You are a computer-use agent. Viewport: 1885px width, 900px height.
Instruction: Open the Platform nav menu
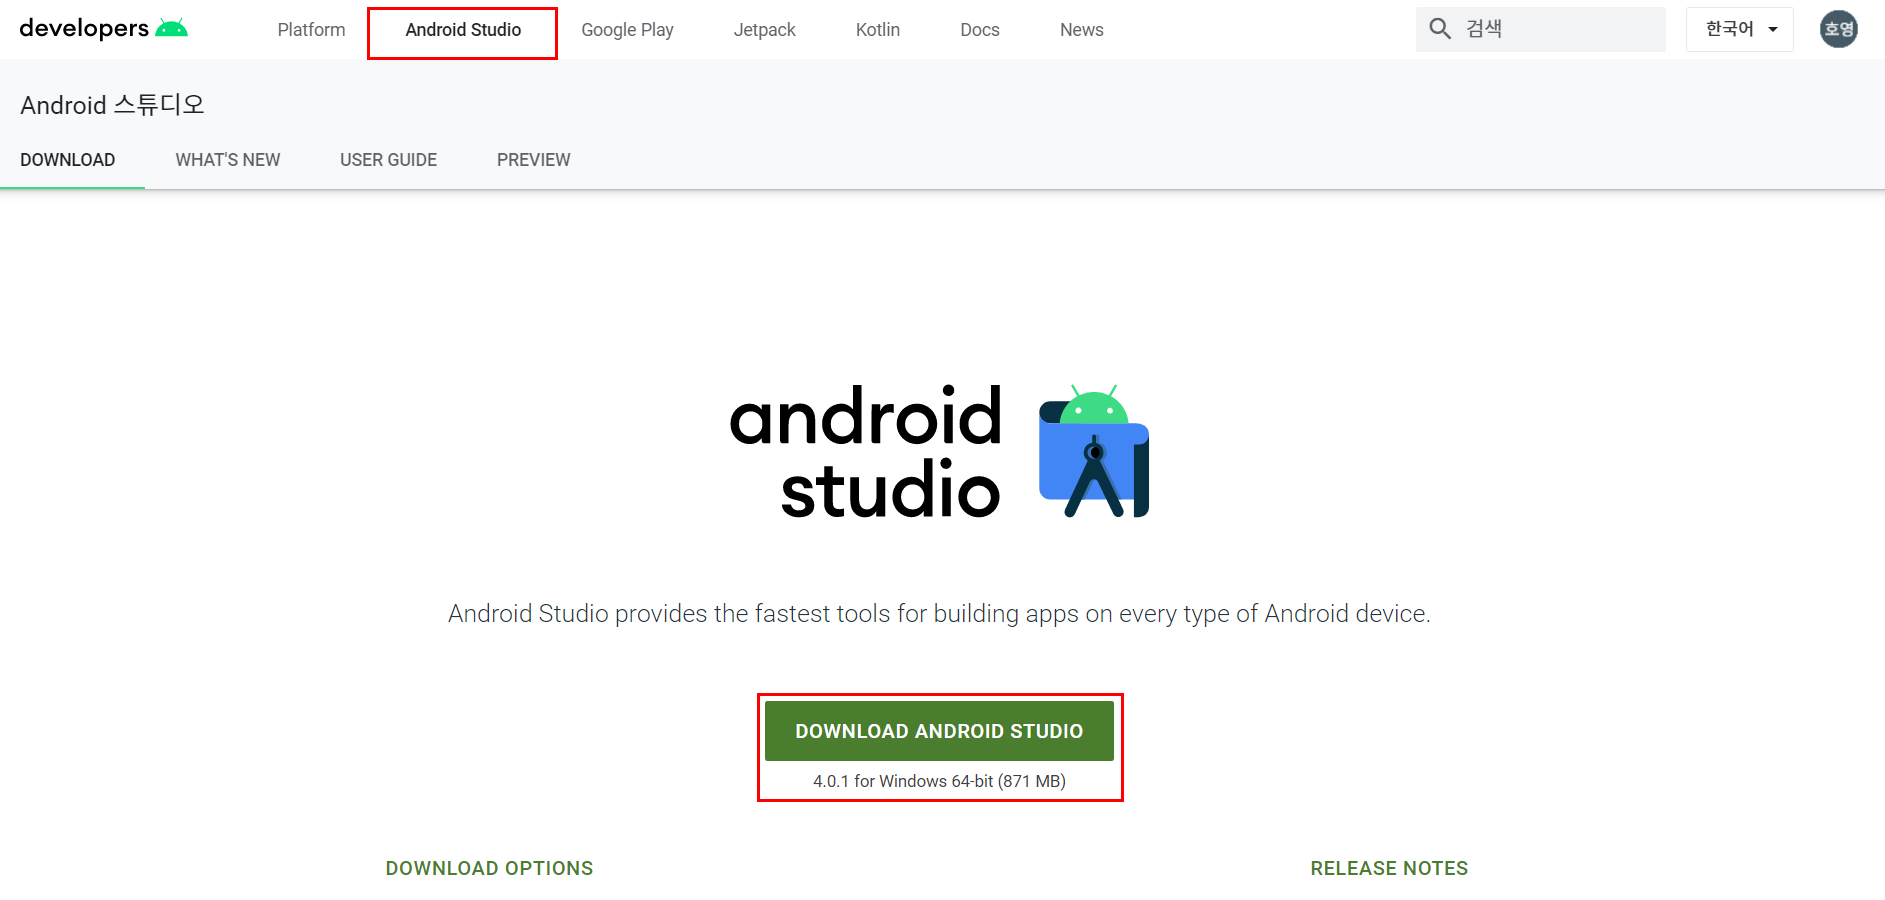311,30
